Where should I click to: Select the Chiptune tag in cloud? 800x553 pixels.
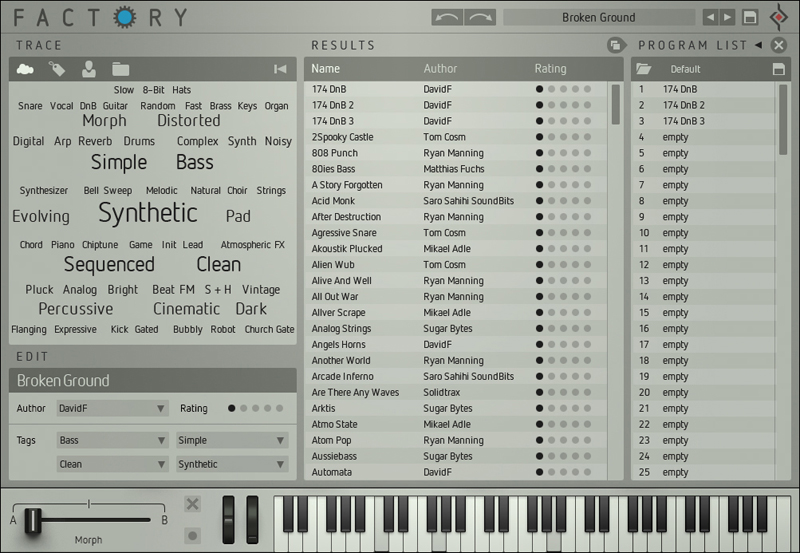[100, 244]
